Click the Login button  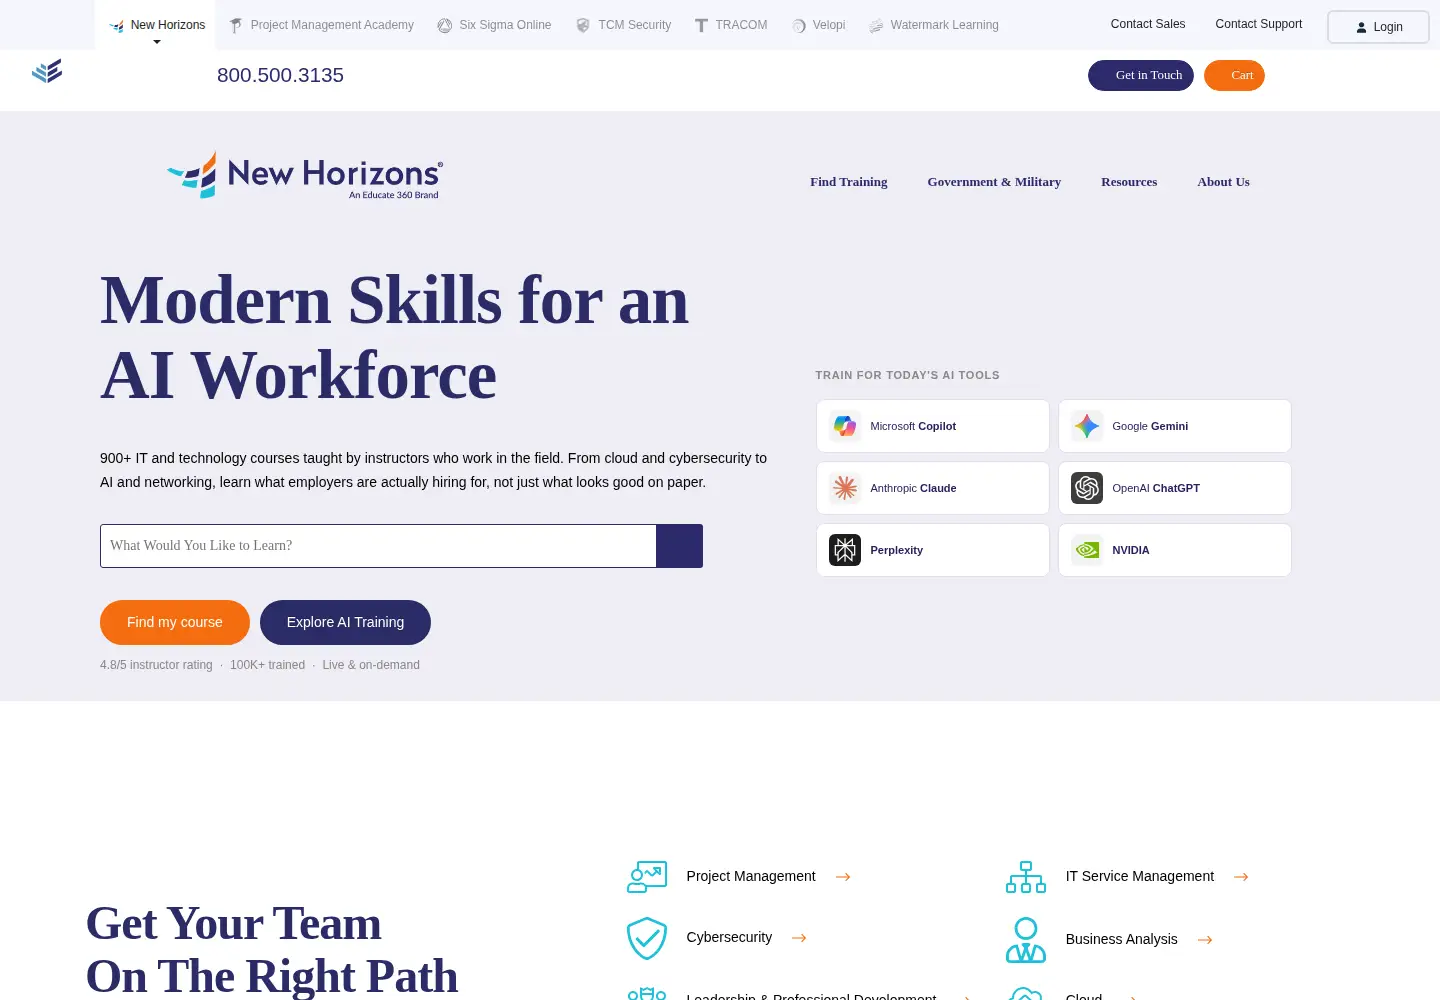[1378, 27]
